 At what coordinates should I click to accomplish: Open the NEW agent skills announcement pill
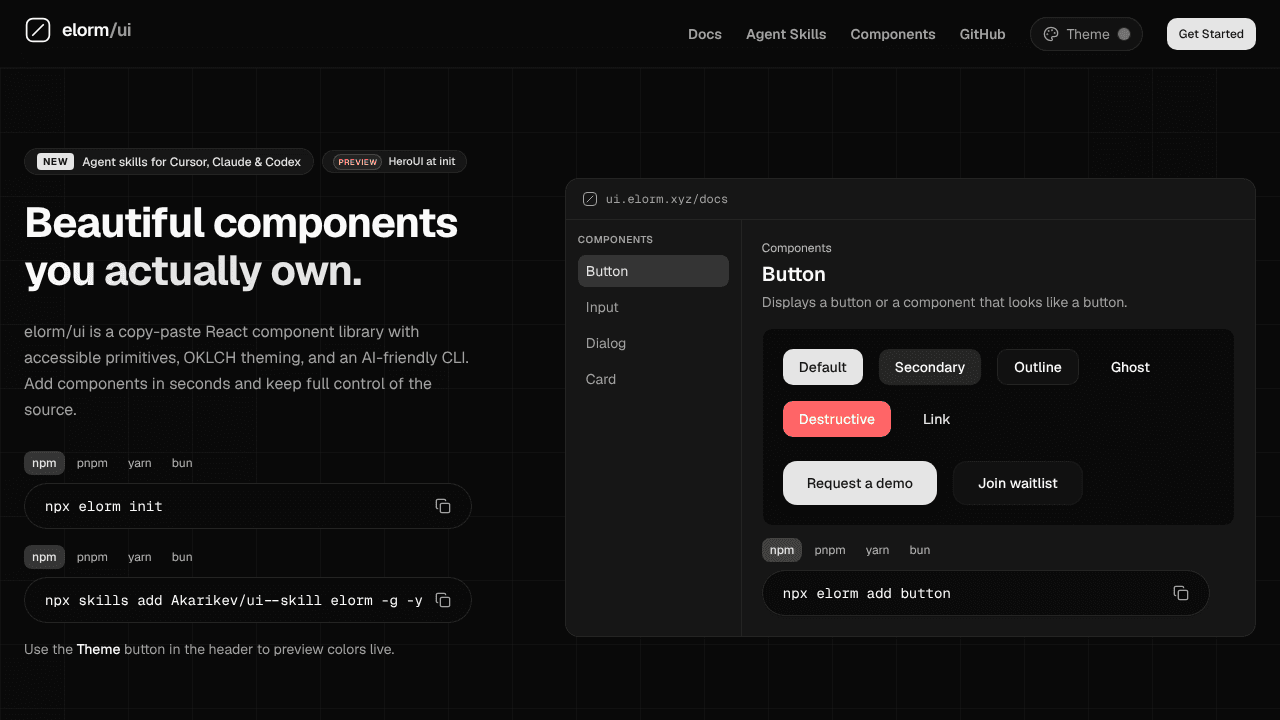click(x=169, y=162)
